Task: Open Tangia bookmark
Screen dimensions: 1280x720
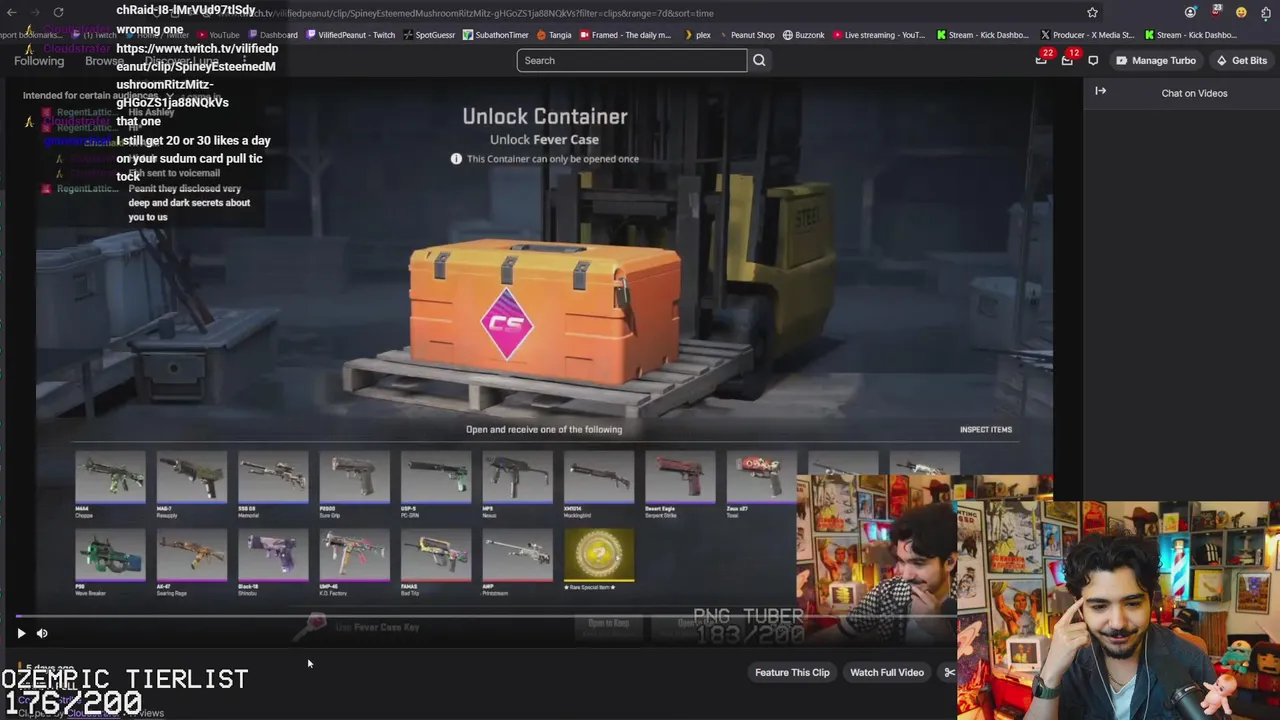Action: tap(554, 35)
